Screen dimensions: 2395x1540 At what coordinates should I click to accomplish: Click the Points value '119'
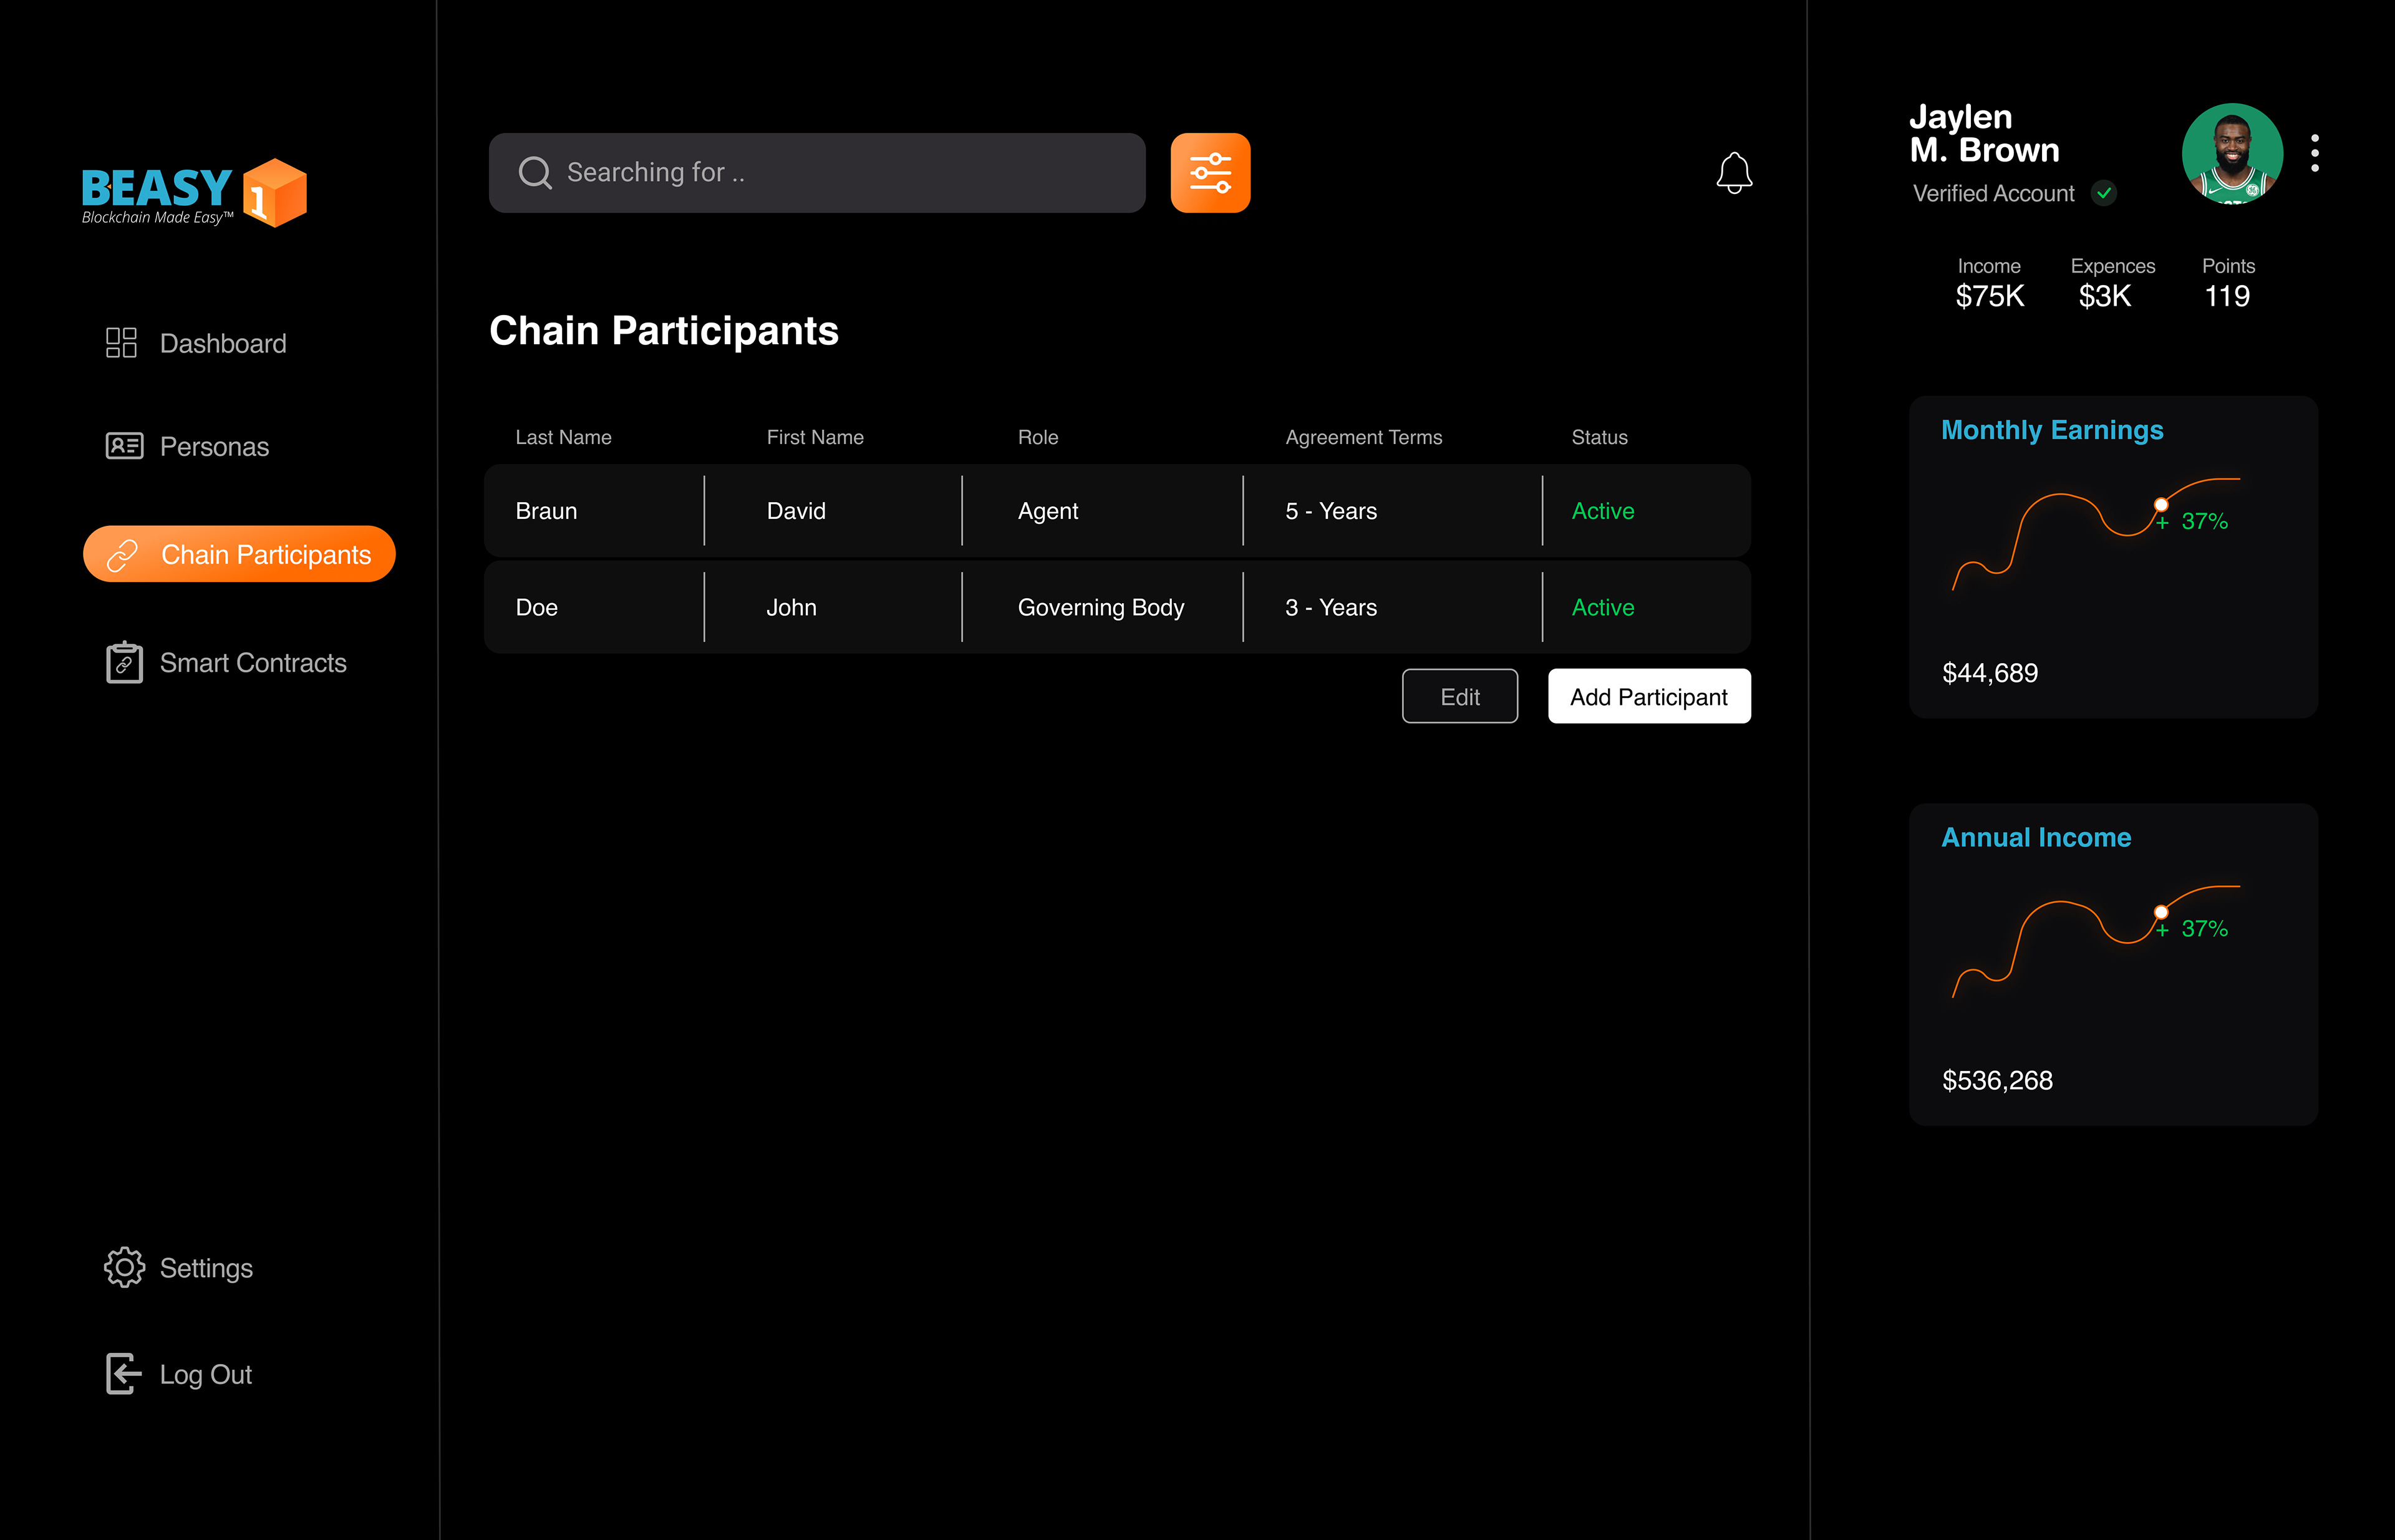(x=2227, y=296)
